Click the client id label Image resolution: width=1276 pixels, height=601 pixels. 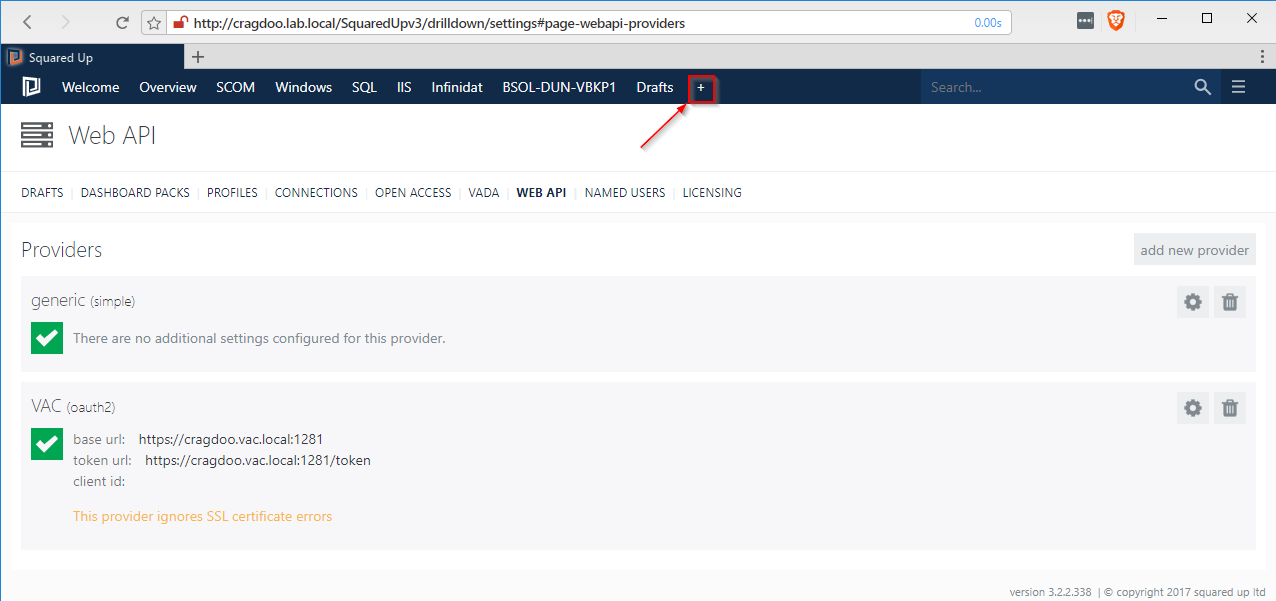click(x=99, y=481)
